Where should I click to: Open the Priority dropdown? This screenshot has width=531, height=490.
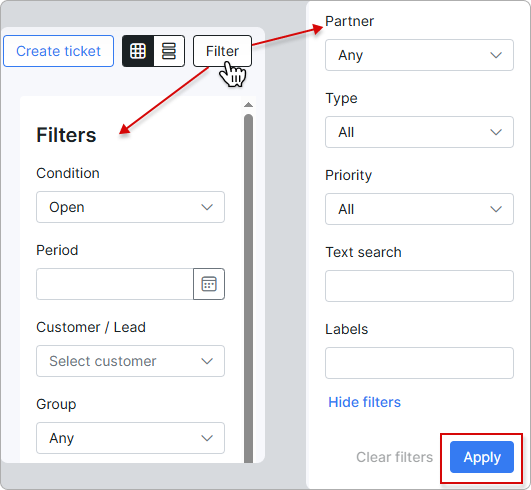tap(419, 209)
